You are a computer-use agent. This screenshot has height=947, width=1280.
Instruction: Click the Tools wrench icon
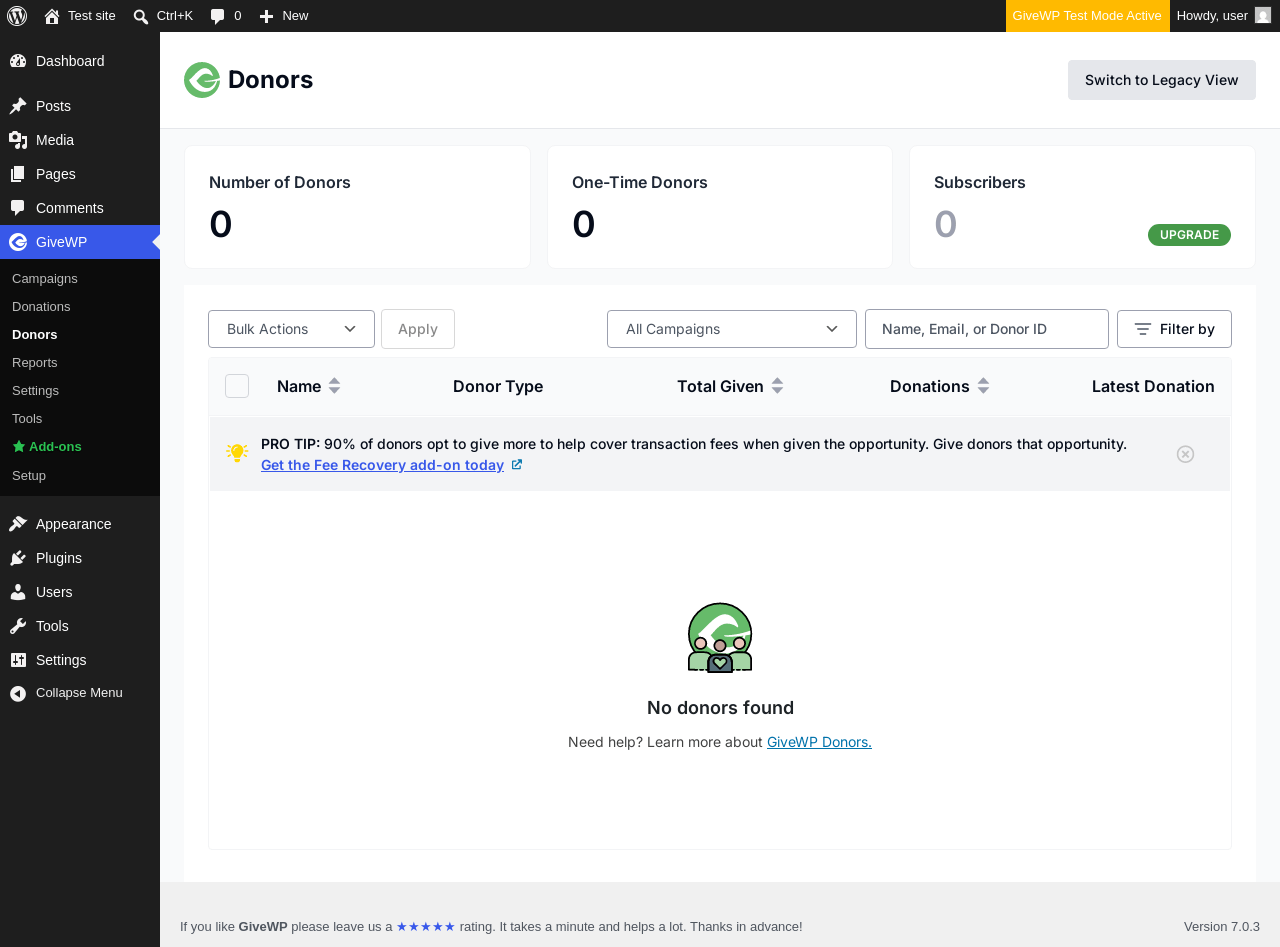point(18,626)
